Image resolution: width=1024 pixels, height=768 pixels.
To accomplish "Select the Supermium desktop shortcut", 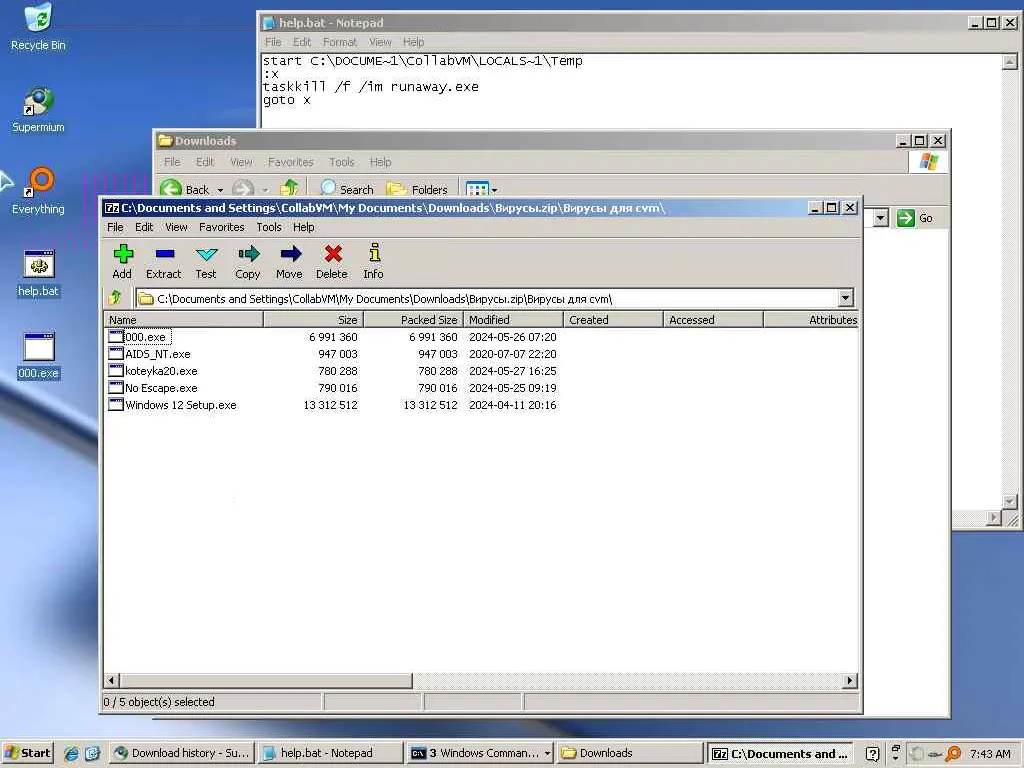I will (x=38, y=110).
